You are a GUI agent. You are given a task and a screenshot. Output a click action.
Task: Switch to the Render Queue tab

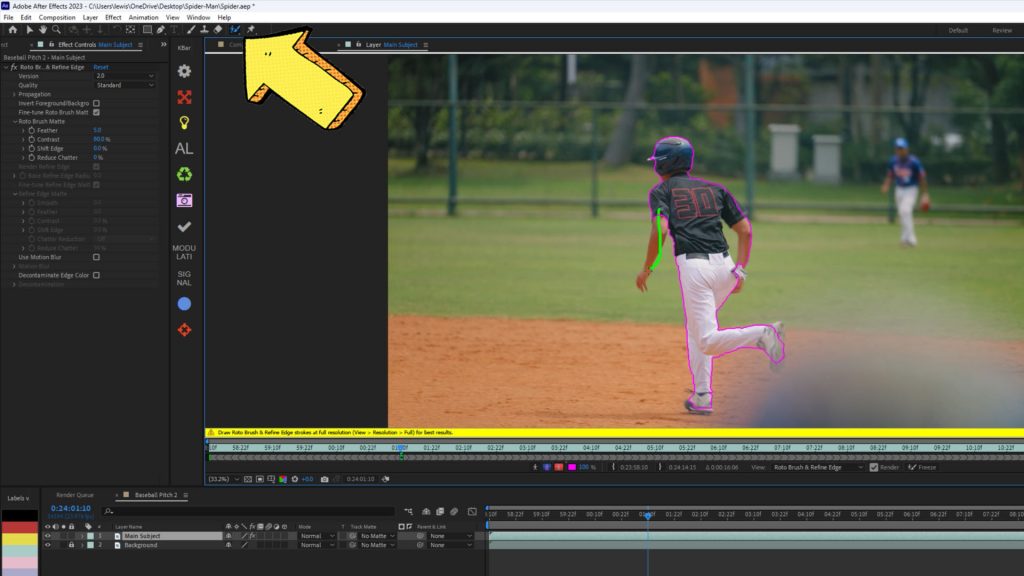click(74, 495)
